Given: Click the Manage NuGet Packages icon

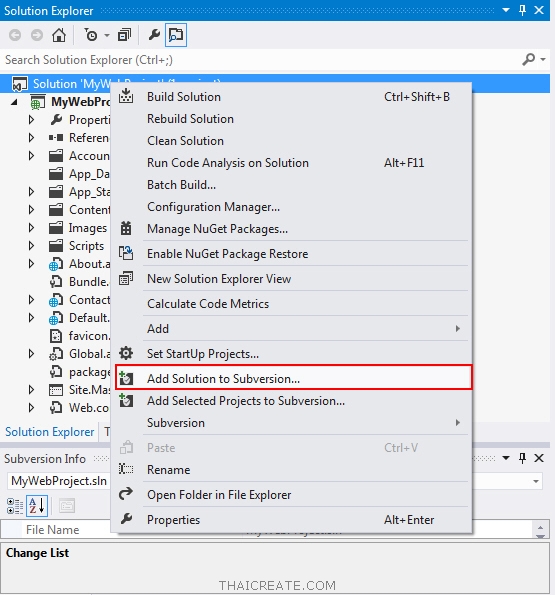Looking at the screenshot, I should [x=126, y=228].
